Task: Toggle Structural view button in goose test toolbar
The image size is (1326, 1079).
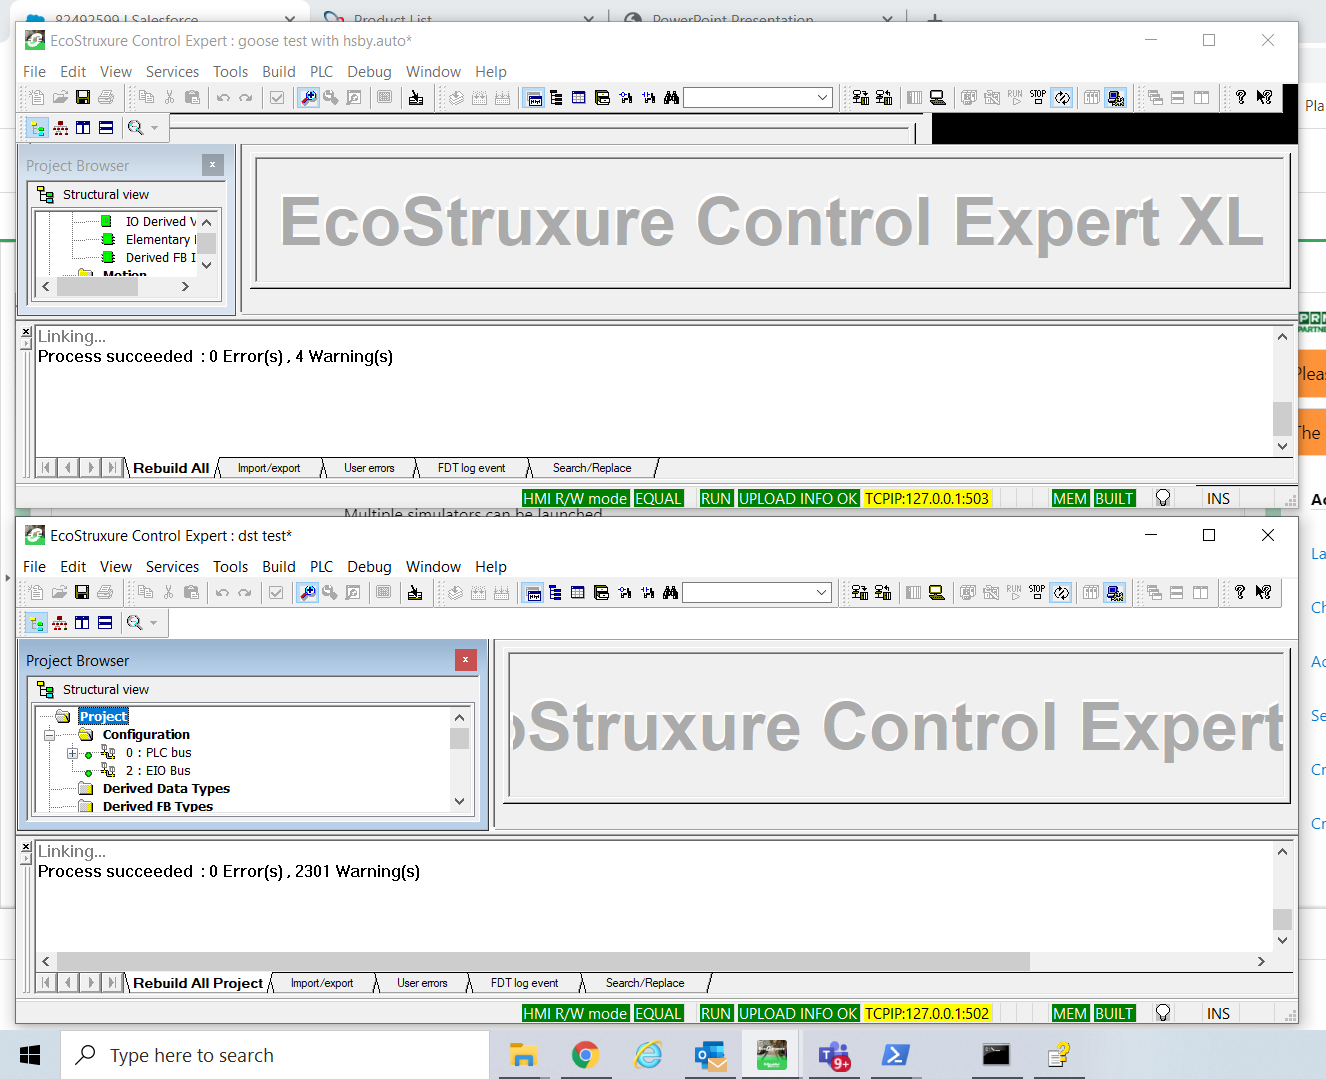Action: 37,127
